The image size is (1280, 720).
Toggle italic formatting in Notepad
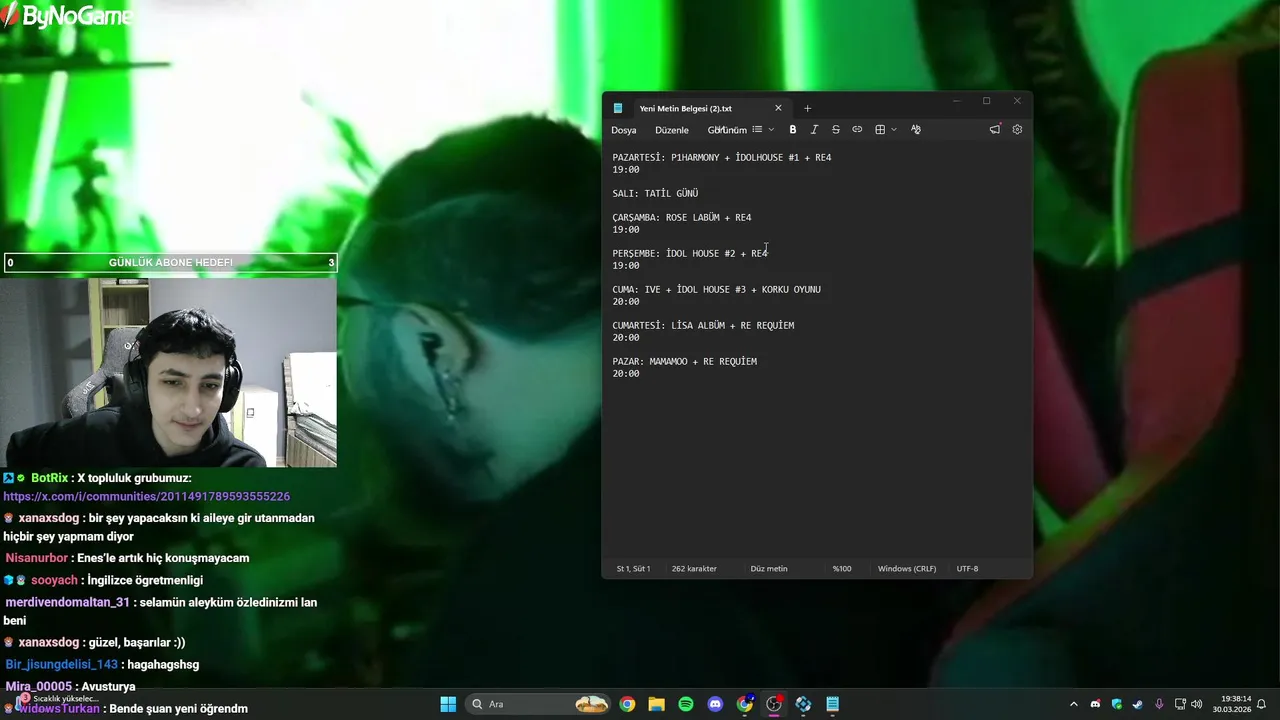814,130
